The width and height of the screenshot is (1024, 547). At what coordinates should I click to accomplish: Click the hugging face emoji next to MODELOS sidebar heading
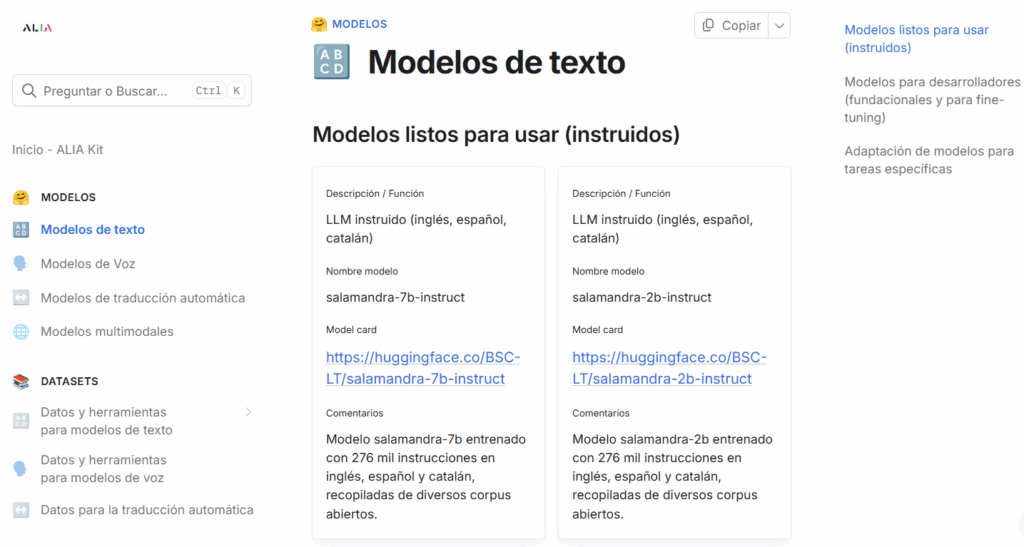coord(21,198)
